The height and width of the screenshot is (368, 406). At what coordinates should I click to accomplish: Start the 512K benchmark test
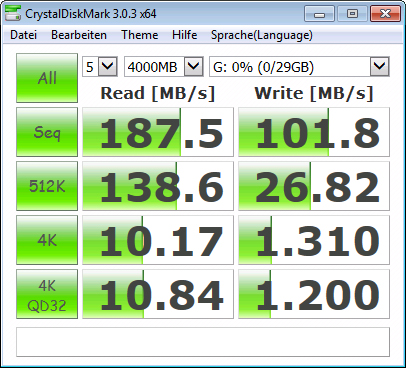(x=47, y=186)
